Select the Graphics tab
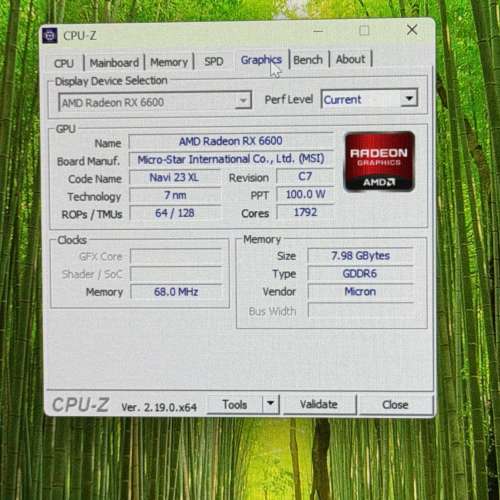The height and width of the screenshot is (500, 500). [261, 60]
